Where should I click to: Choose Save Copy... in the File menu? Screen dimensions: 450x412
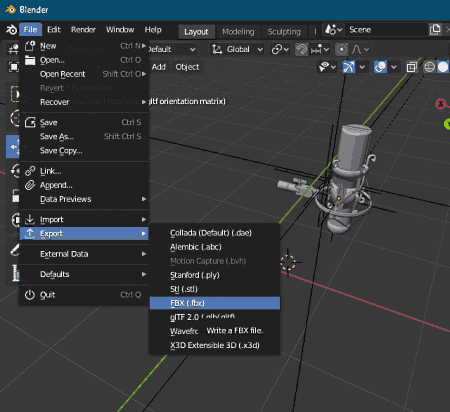click(x=84, y=151)
